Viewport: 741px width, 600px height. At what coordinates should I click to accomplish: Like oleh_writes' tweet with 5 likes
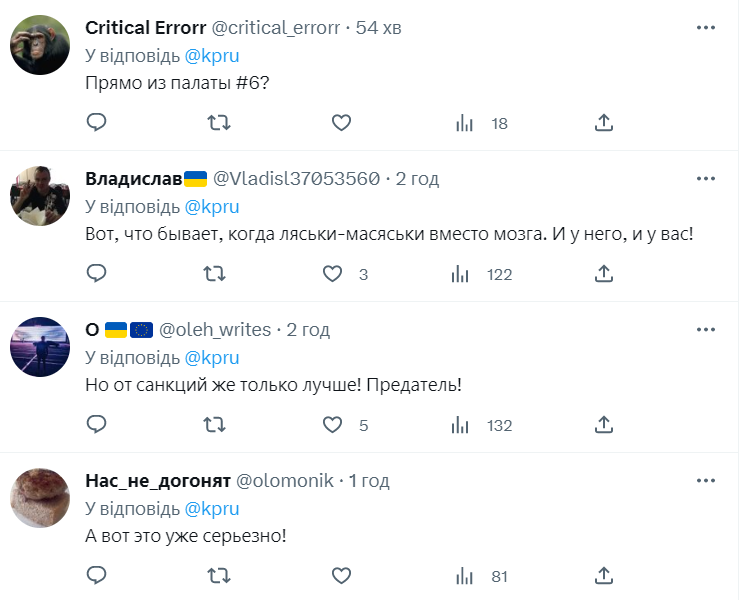tap(334, 425)
